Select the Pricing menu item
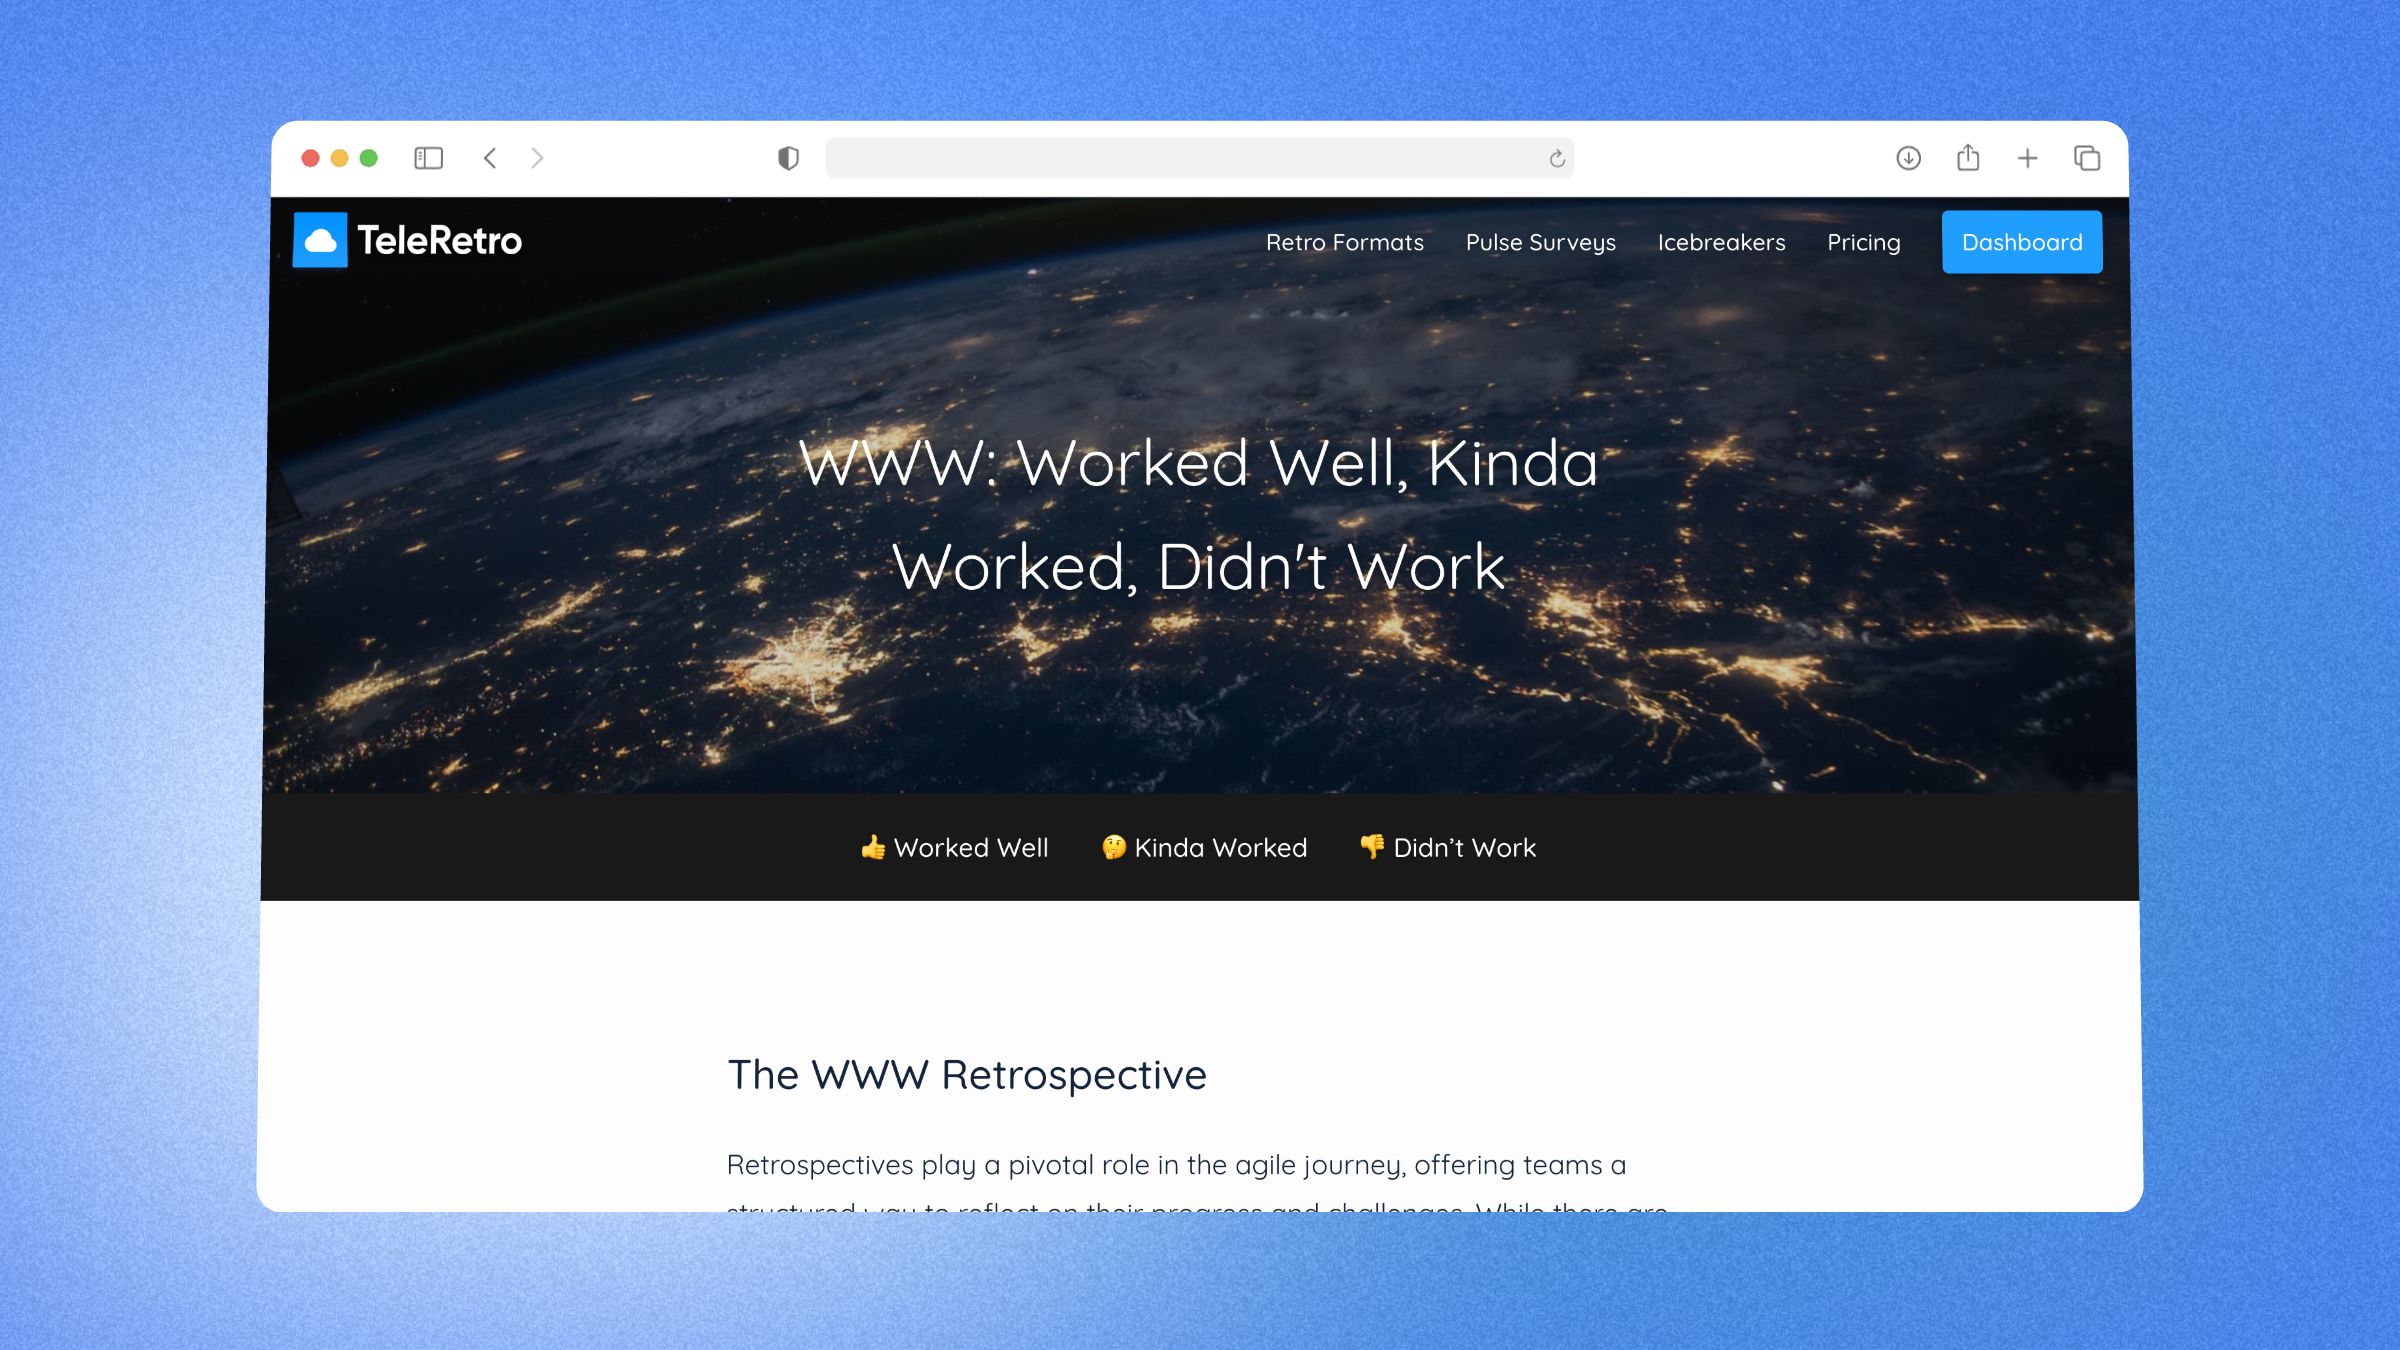Screen dimensions: 2400x1350 (1863, 242)
